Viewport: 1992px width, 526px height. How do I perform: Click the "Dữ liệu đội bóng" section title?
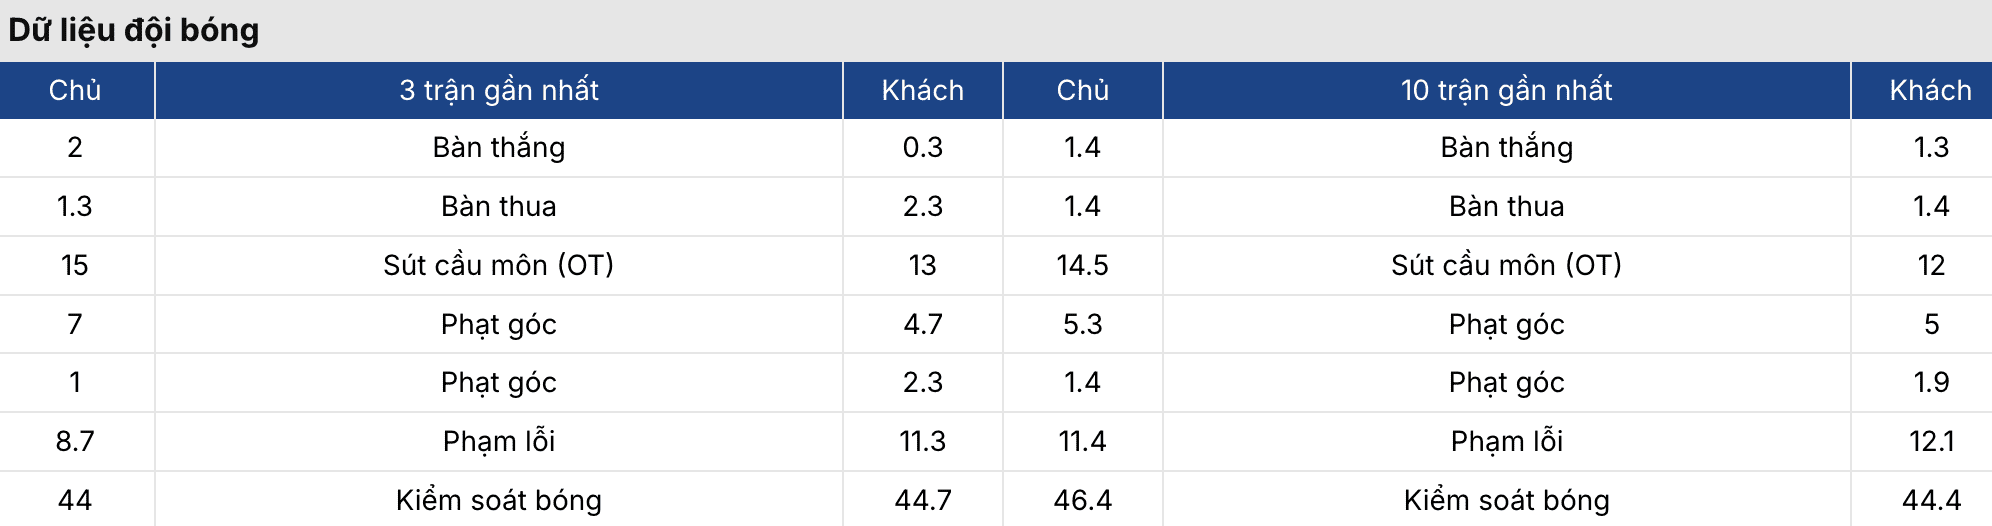click(x=134, y=30)
